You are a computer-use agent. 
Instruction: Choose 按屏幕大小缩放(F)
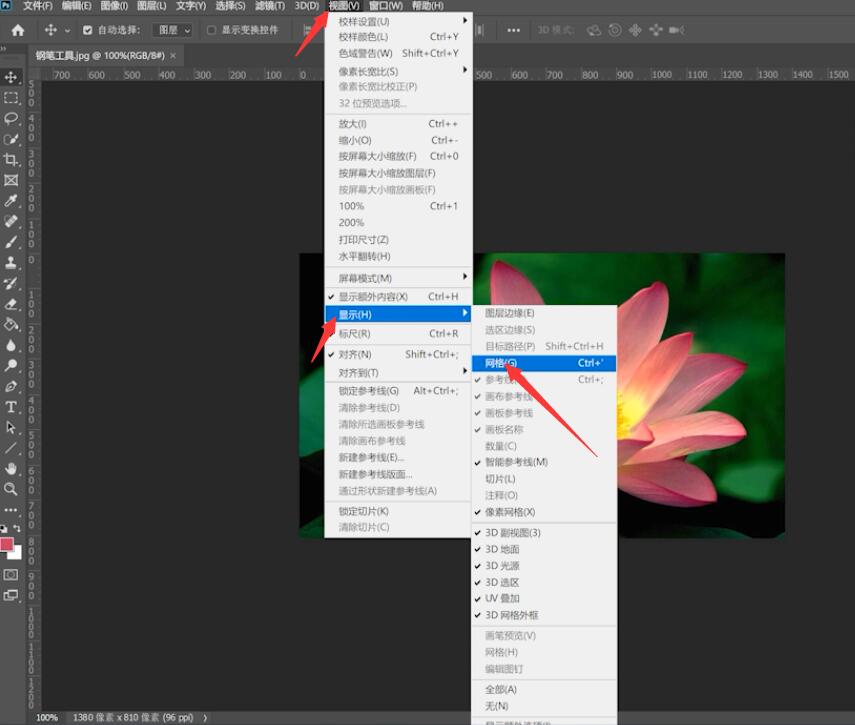(398, 156)
